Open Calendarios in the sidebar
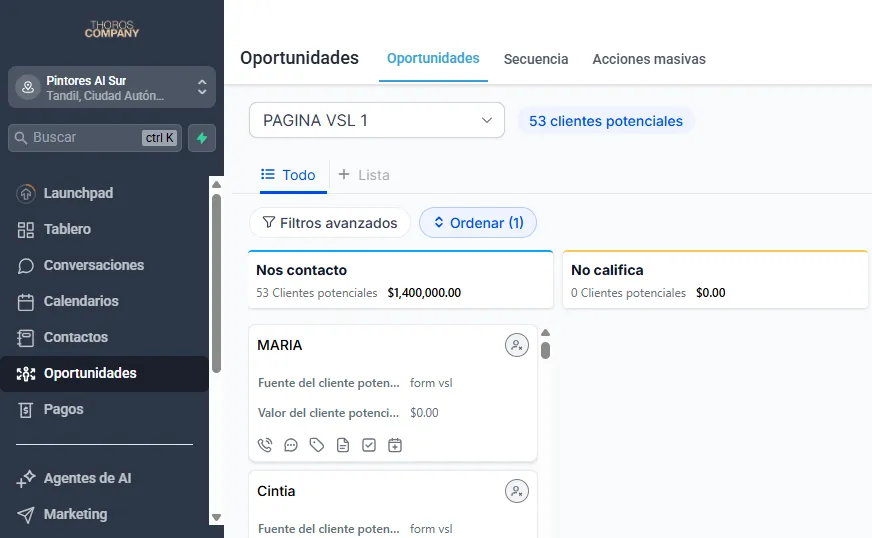The image size is (872, 538). 104,301
